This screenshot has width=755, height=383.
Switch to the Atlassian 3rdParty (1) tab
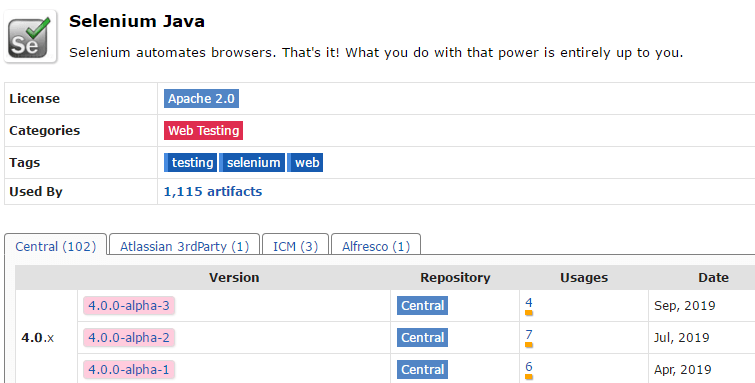(184, 246)
